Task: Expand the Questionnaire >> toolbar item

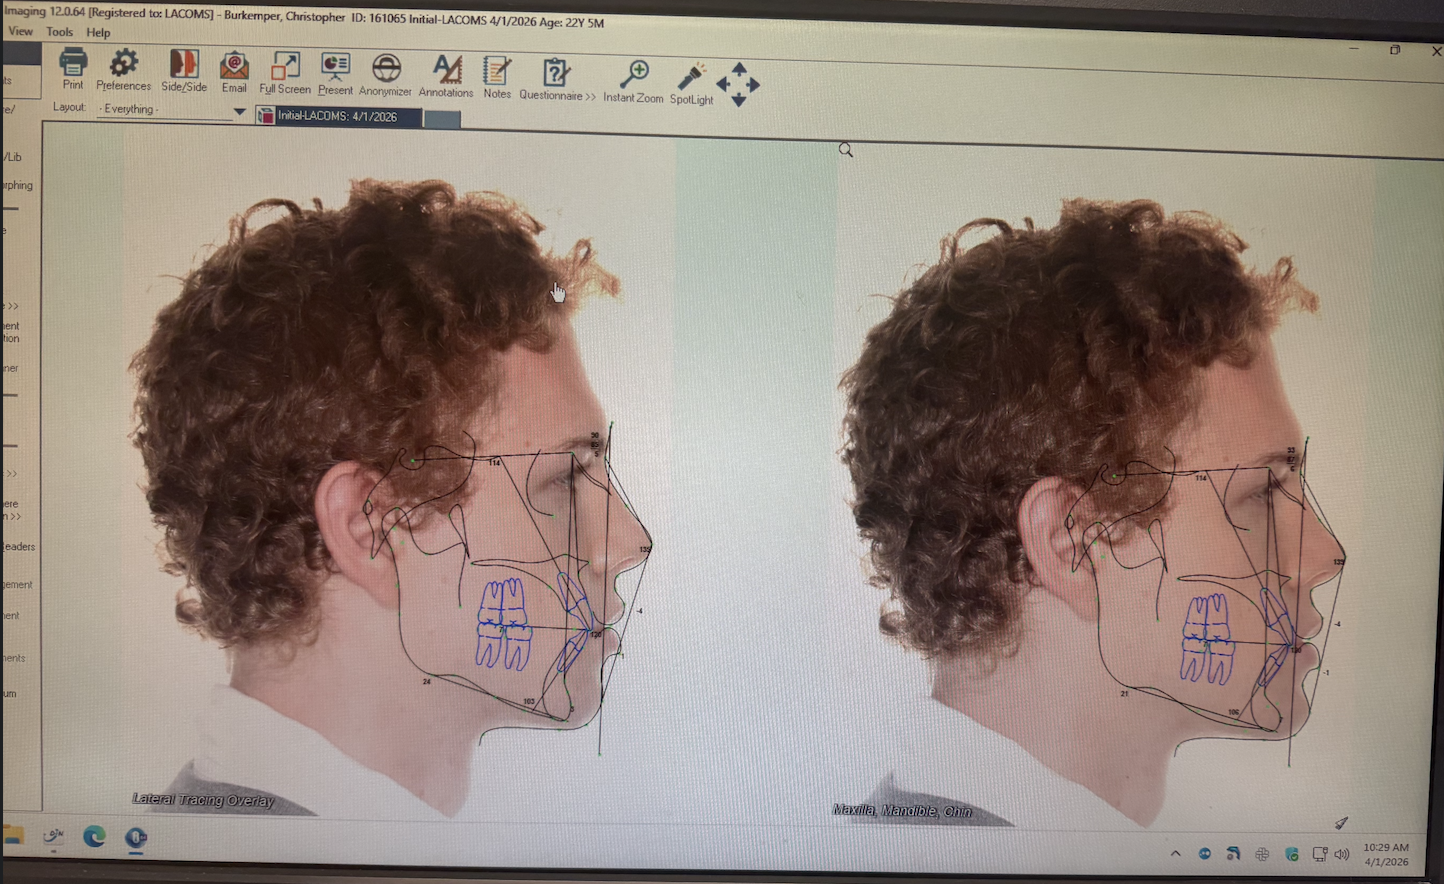Action: click(x=557, y=77)
